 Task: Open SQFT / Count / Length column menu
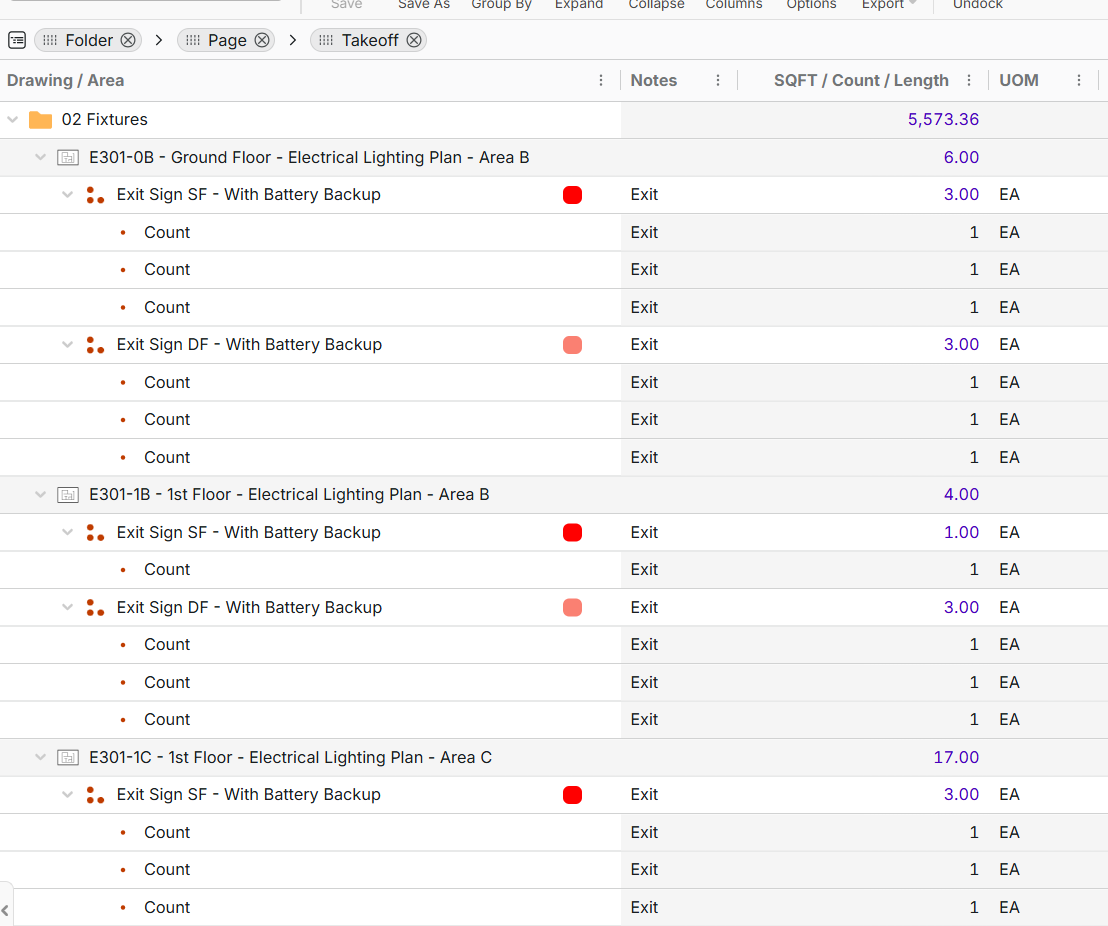969,80
